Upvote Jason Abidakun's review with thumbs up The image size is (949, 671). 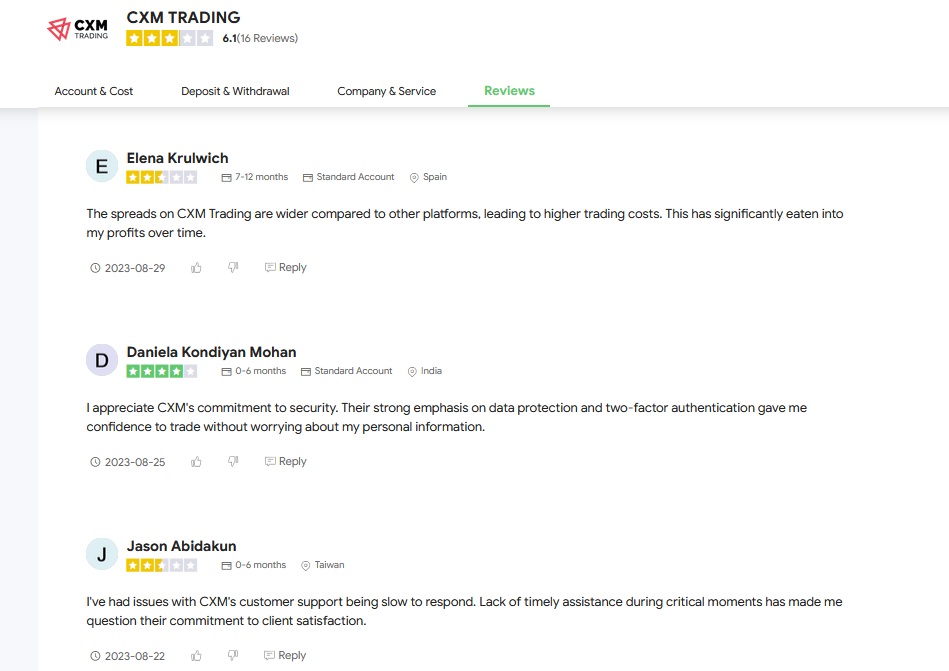(196, 655)
